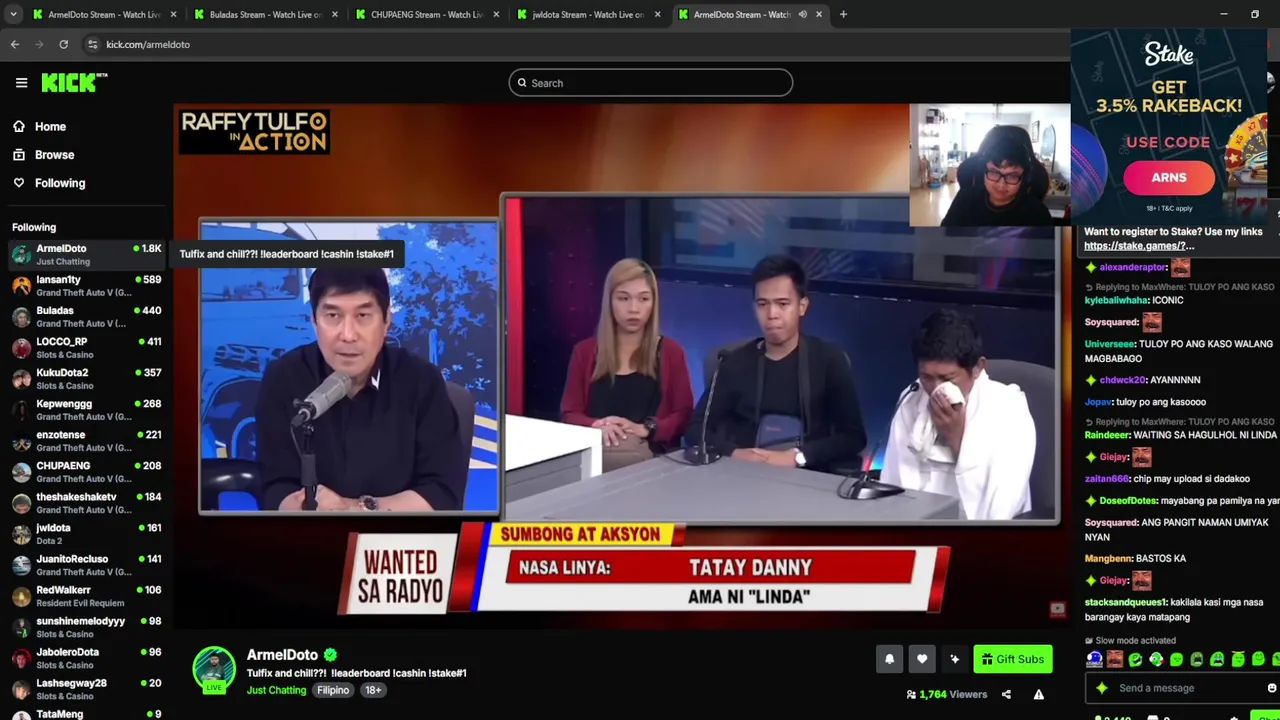Open Lashsegway28 channel in Following list

click(86, 689)
